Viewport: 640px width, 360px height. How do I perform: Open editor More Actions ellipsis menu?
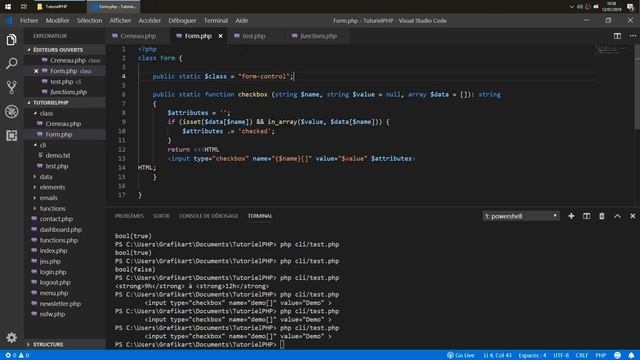point(633,36)
